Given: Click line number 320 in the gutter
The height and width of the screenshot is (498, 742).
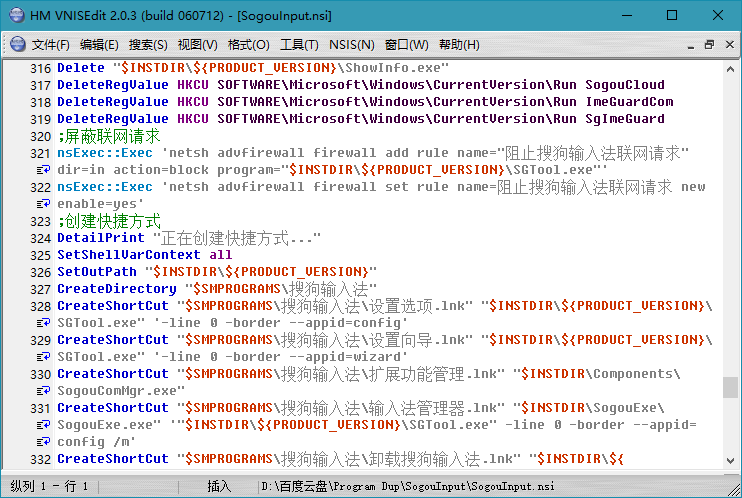Looking at the screenshot, I should coord(40,137).
